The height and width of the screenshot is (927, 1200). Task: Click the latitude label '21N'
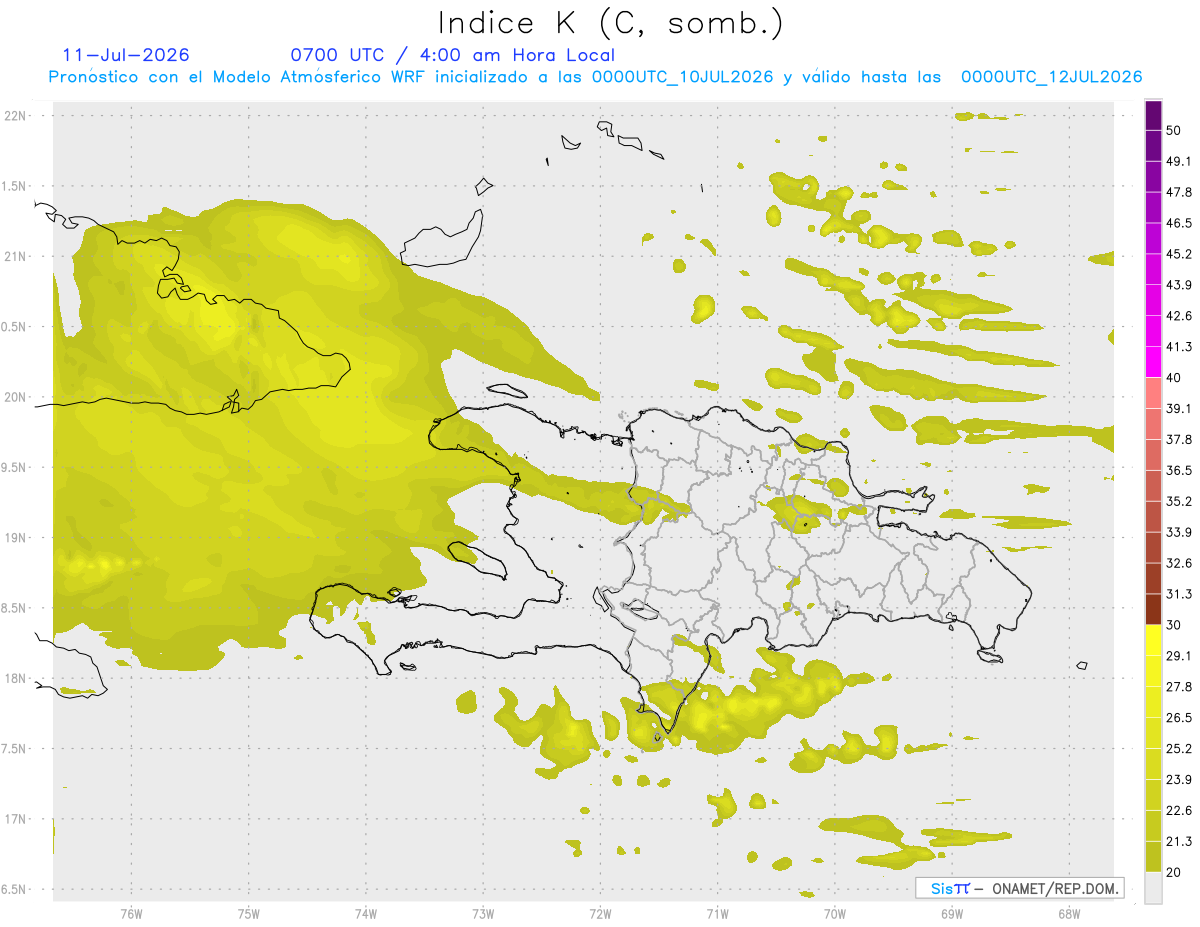pyautogui.click(x=14, y=257)
